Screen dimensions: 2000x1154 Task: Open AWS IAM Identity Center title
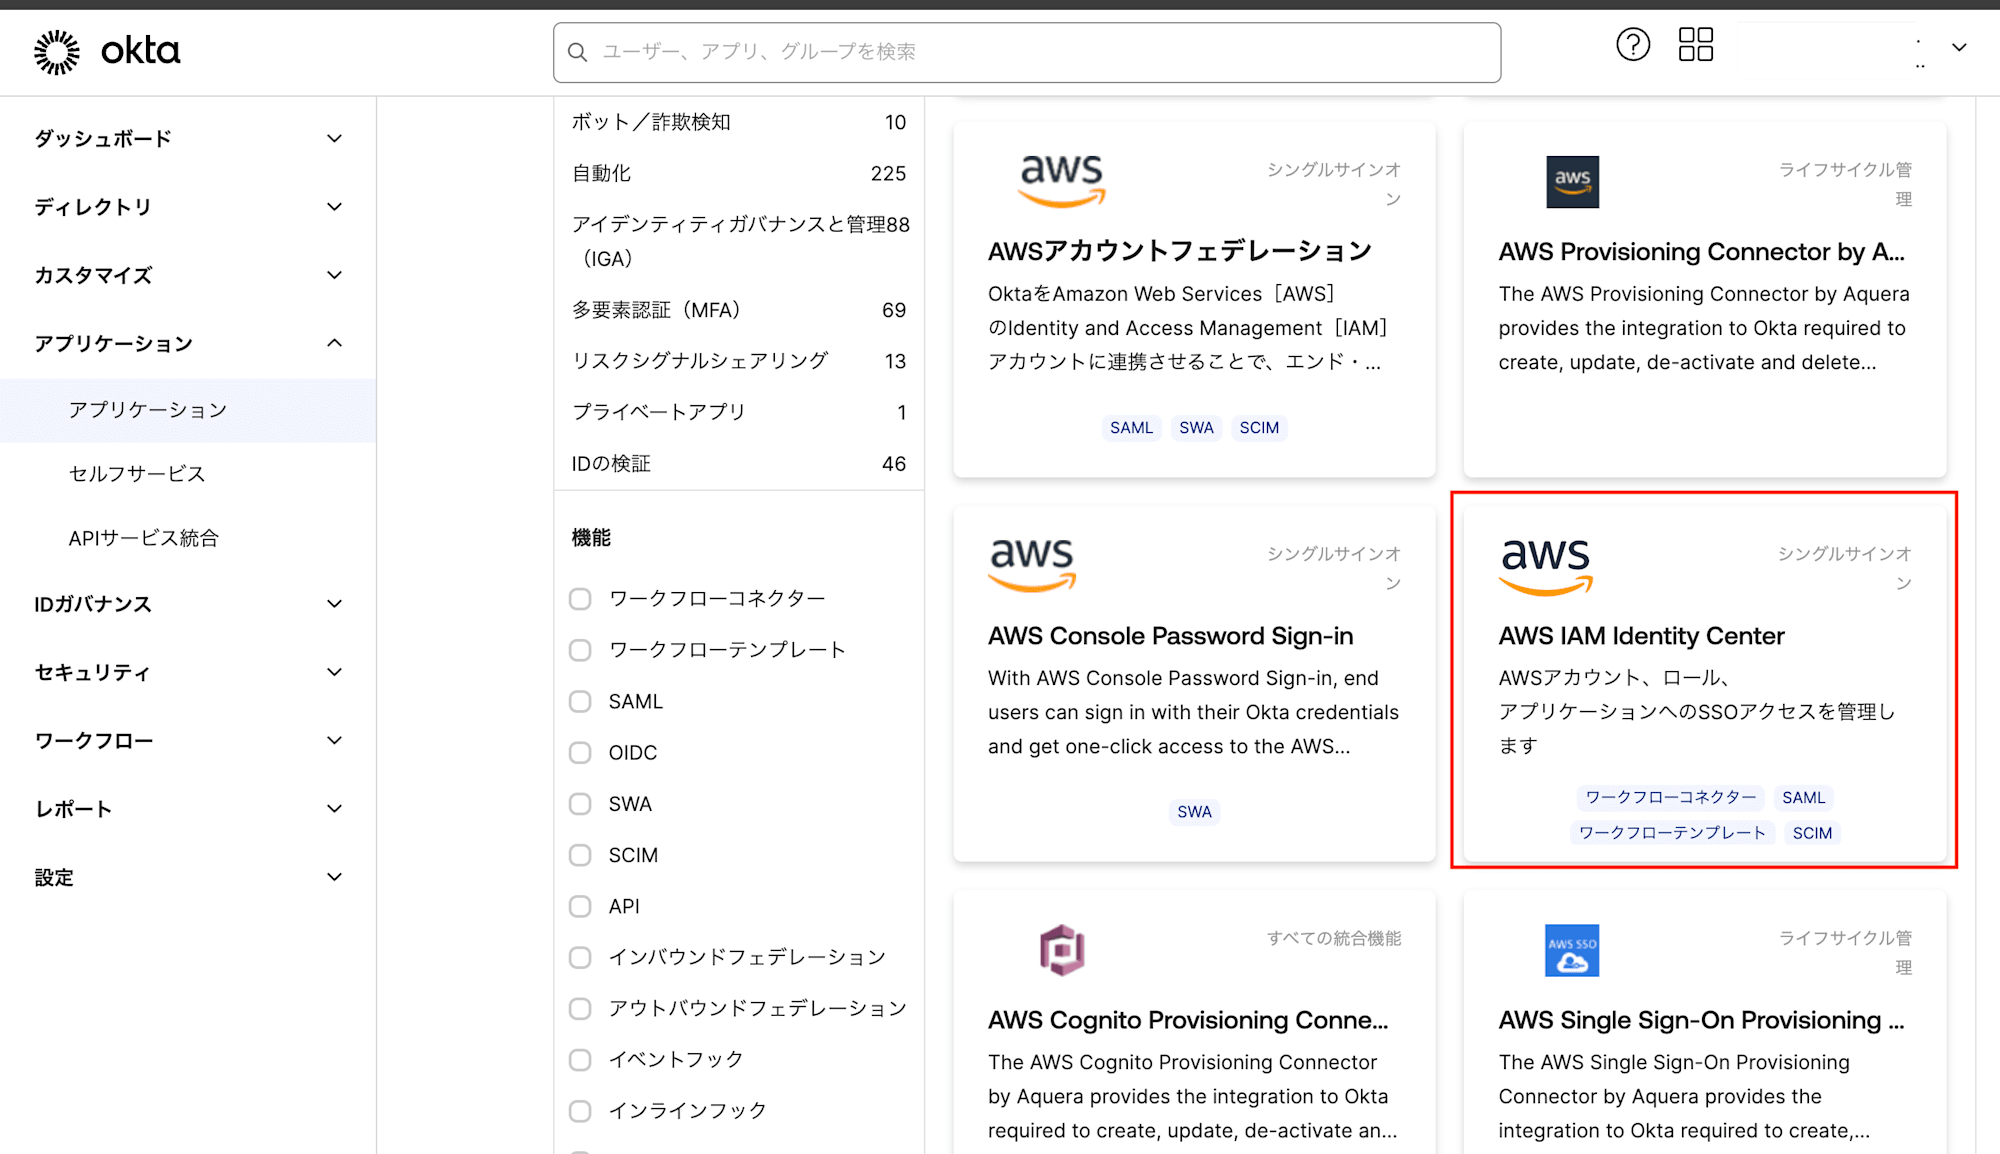pos(1641,636)
